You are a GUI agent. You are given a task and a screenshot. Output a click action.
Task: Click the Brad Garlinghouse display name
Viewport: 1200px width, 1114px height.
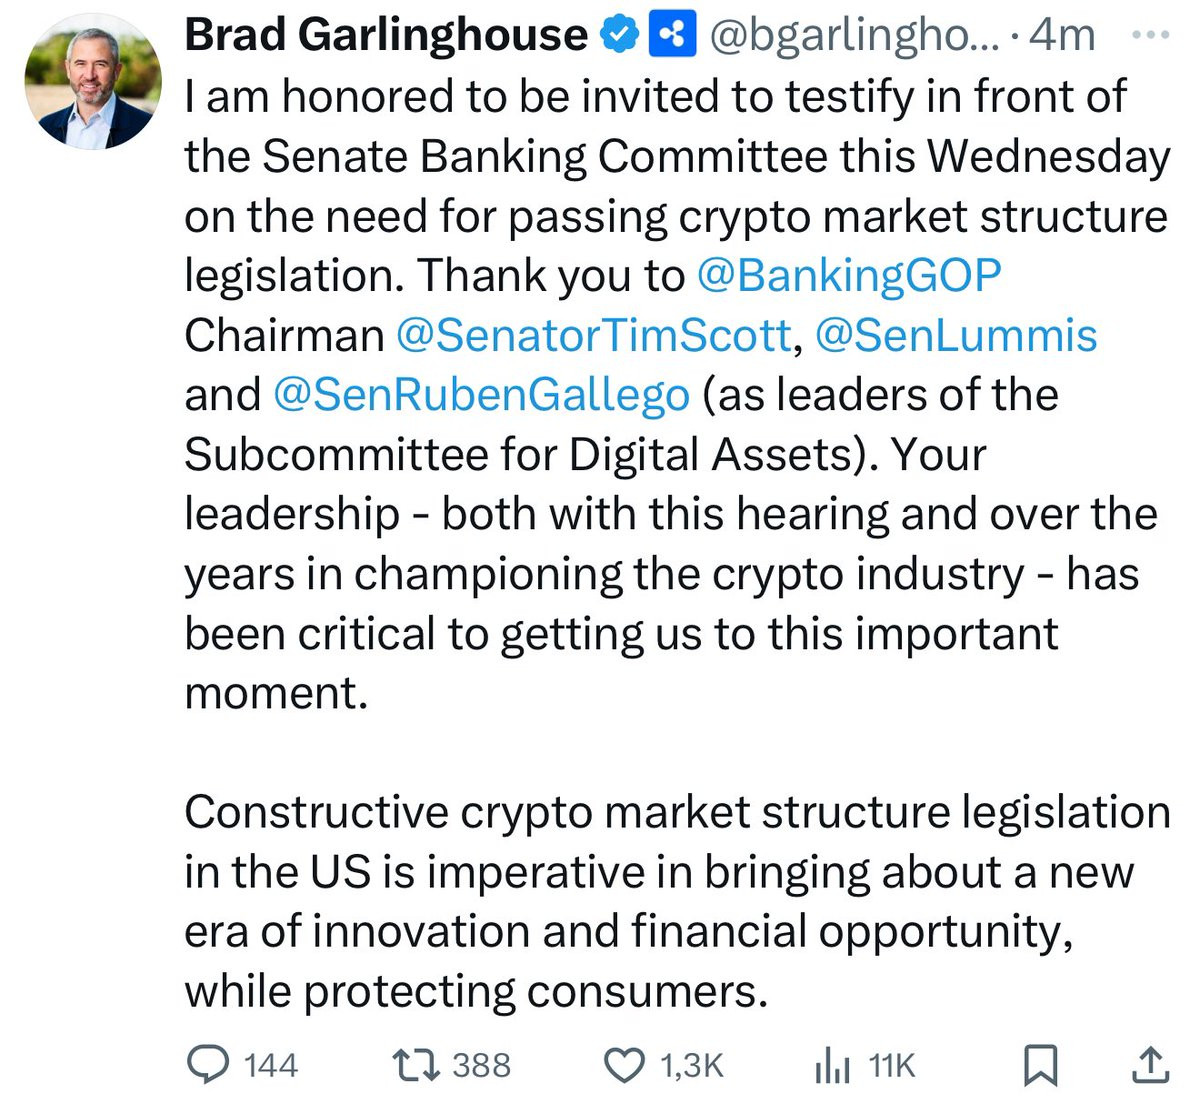pos(386,35)
